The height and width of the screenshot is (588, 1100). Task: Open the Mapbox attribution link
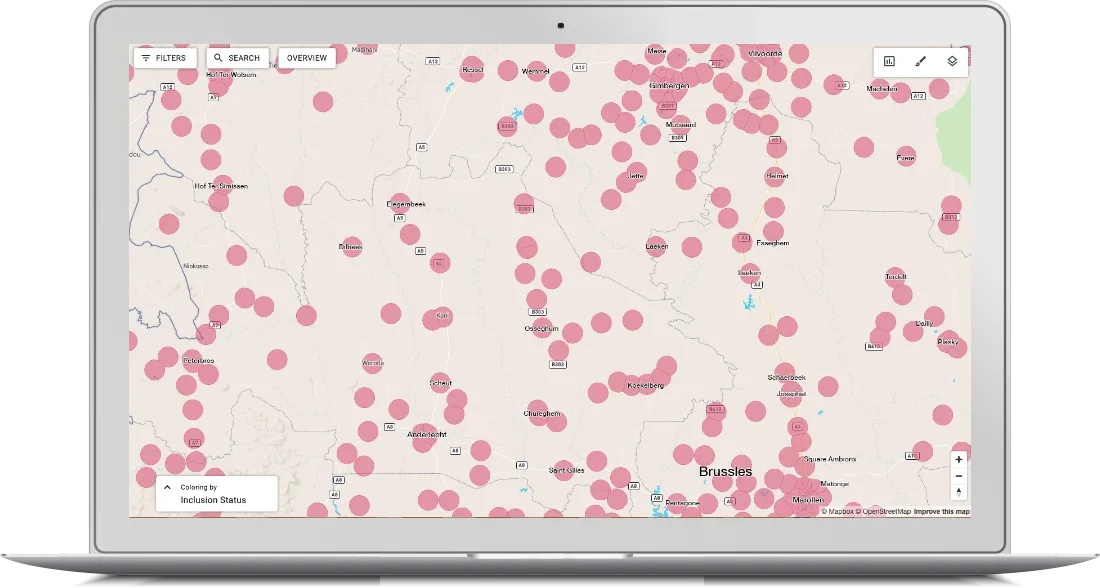point(840,512)
